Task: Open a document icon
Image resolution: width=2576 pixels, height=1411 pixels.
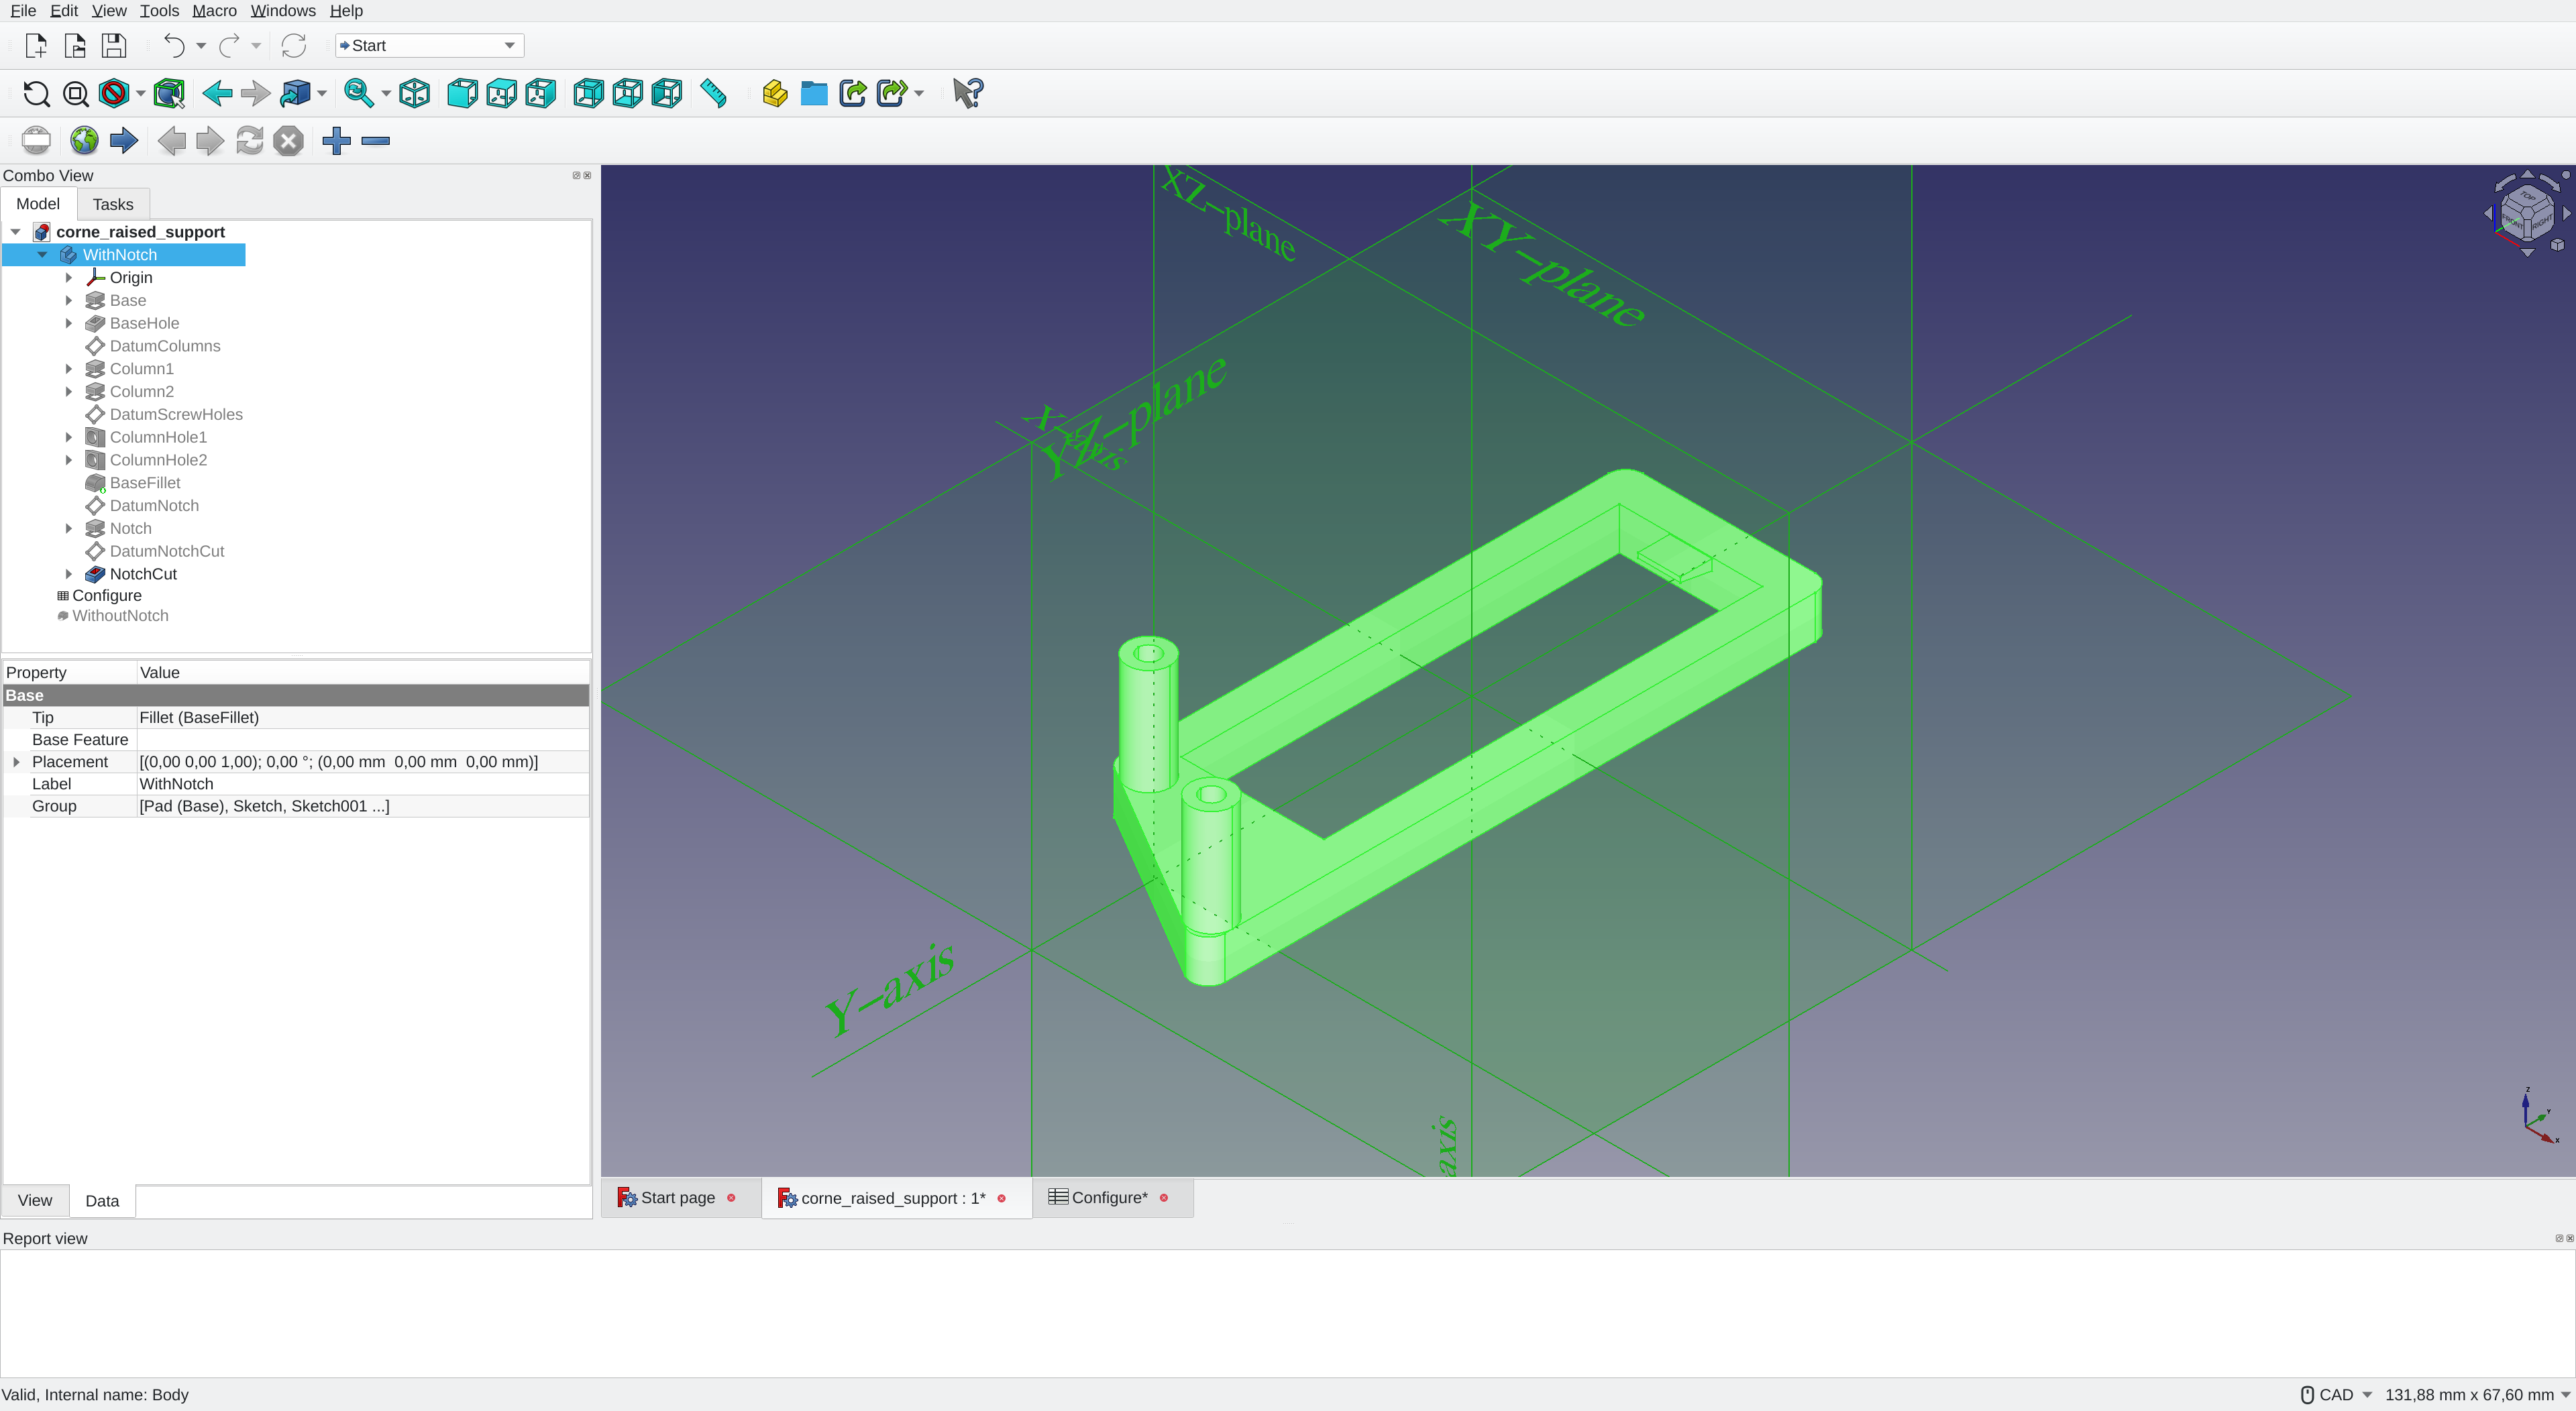Action: [75, 46]
